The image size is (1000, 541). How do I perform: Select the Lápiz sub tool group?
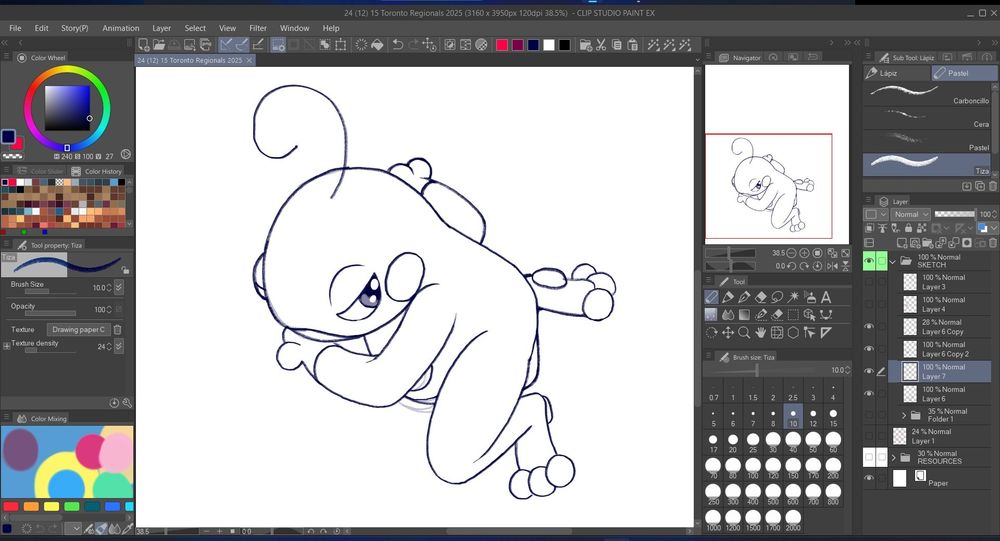pyautogui.click(x=897, y=73)
